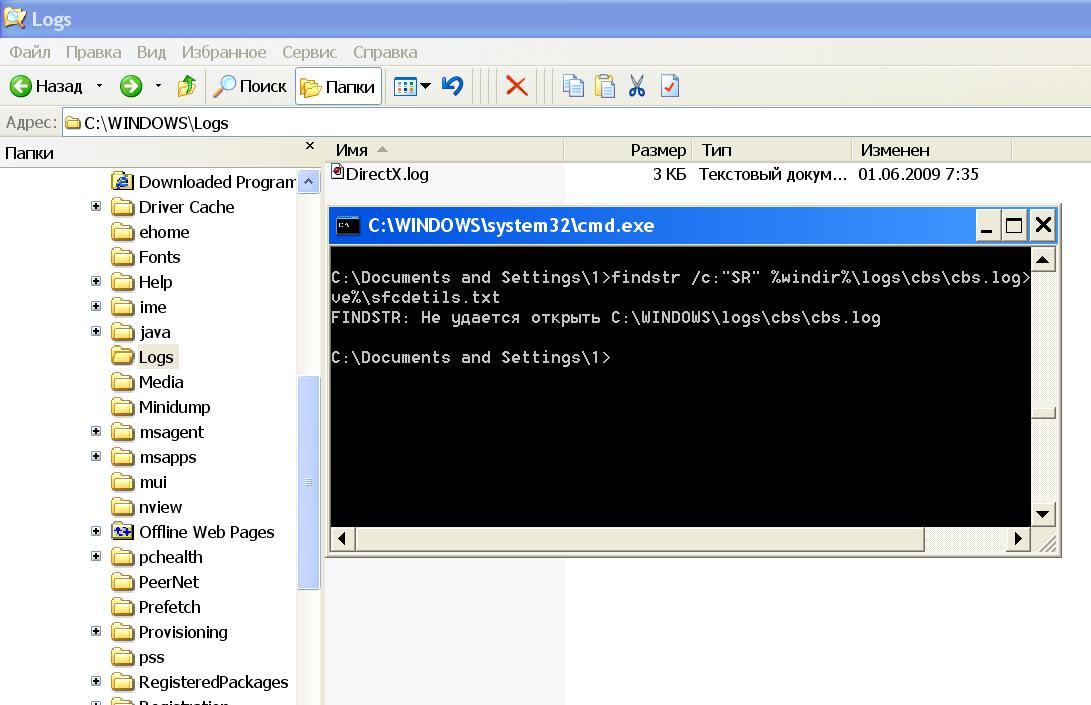Go up one folder level icon
Image resolution: width=1091 pixels, height=705 pixels.
pyautogui.click(x=187, y=87)
